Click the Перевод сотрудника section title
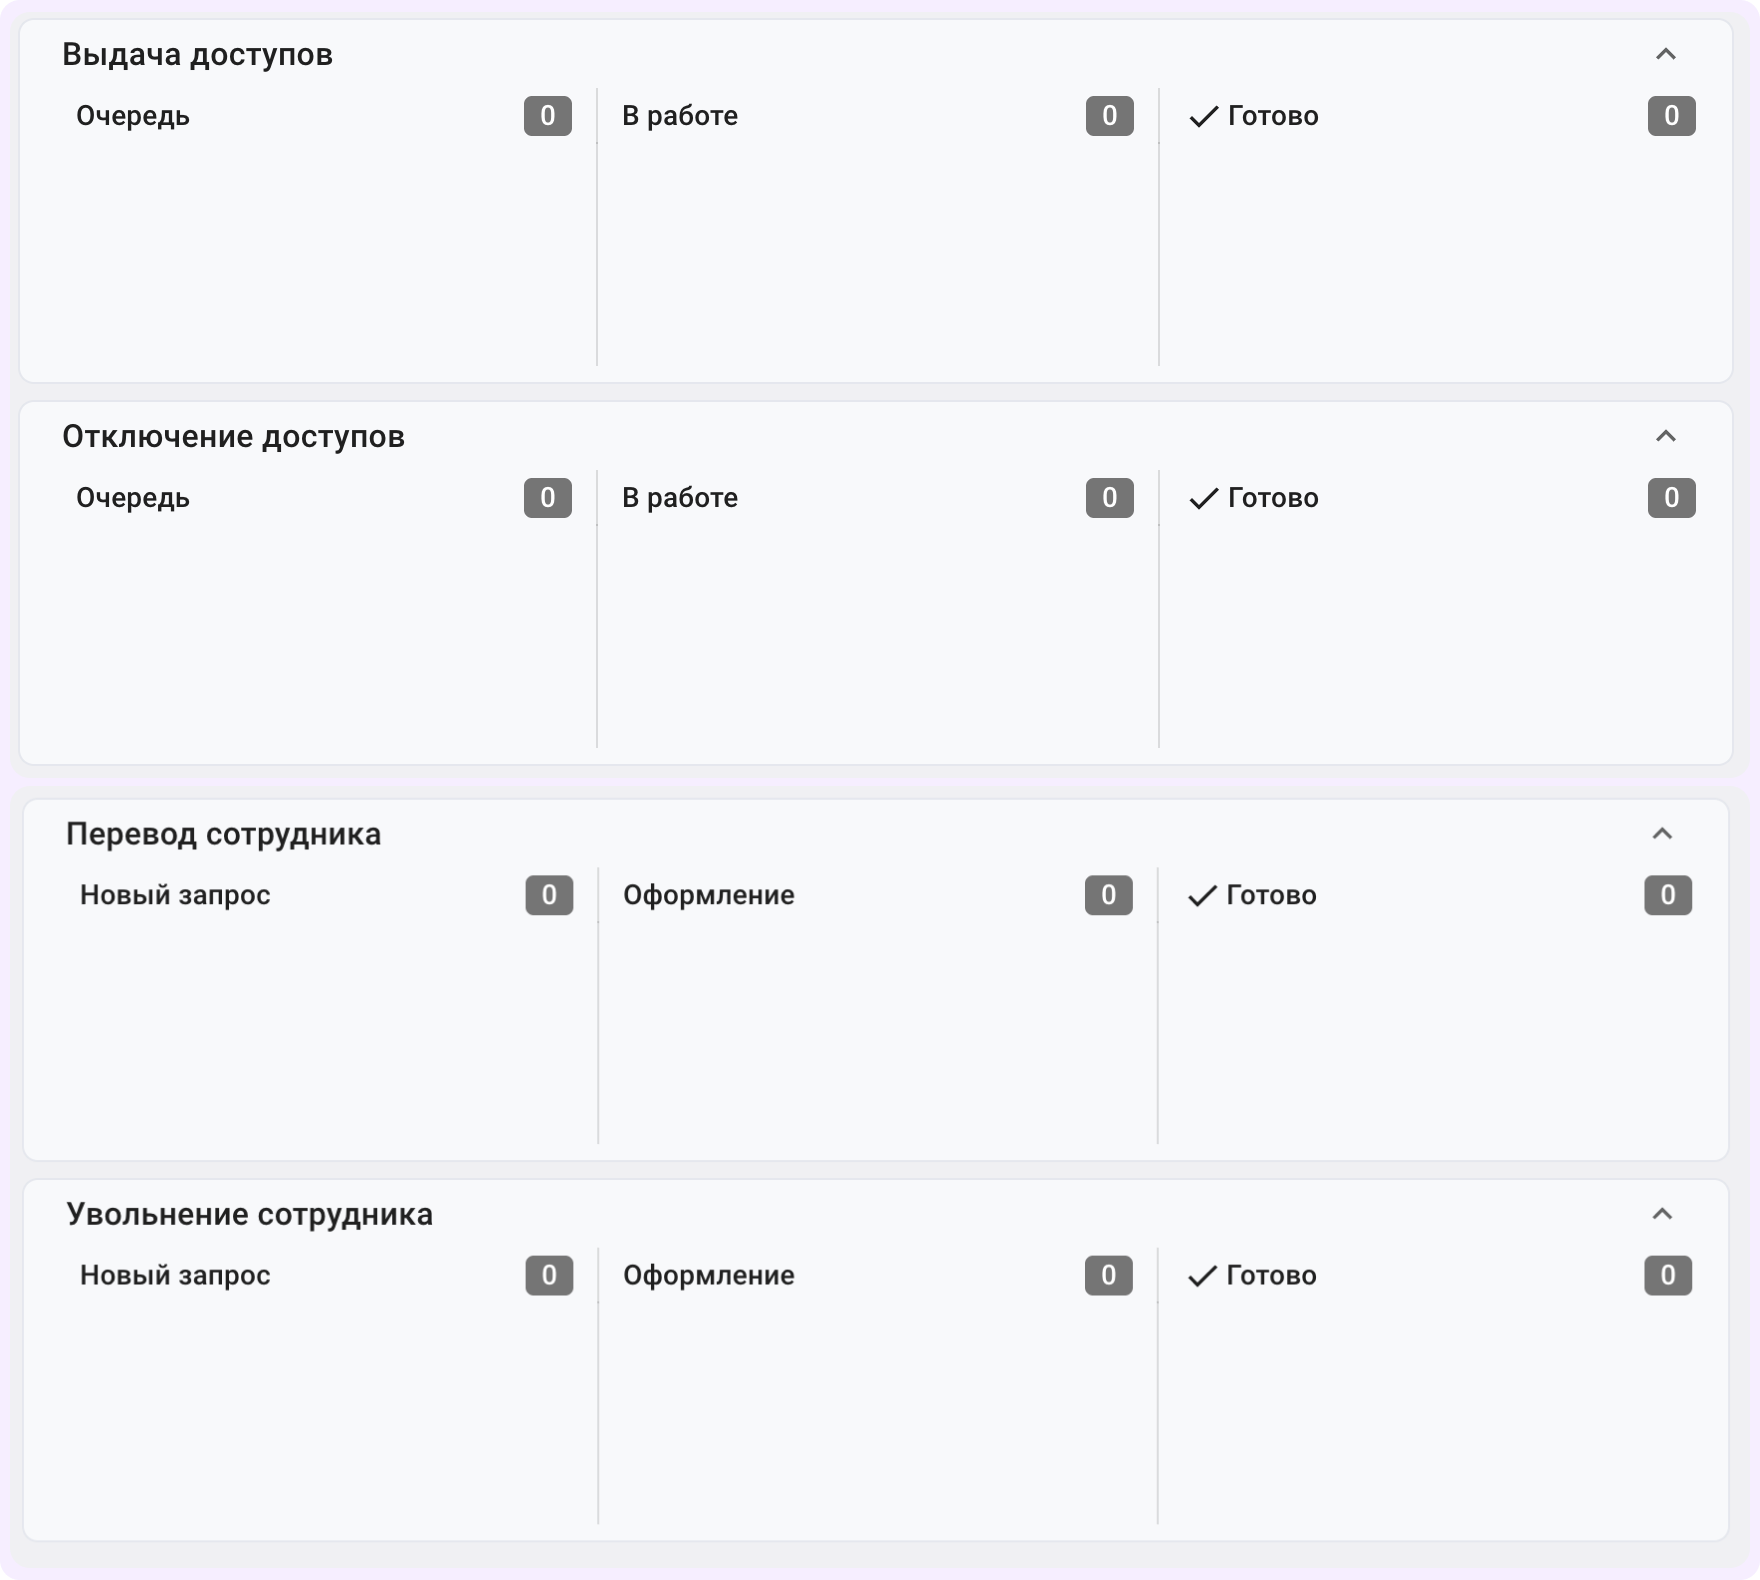Screen dimensions: 1760x1580 [x=223, y=834]
